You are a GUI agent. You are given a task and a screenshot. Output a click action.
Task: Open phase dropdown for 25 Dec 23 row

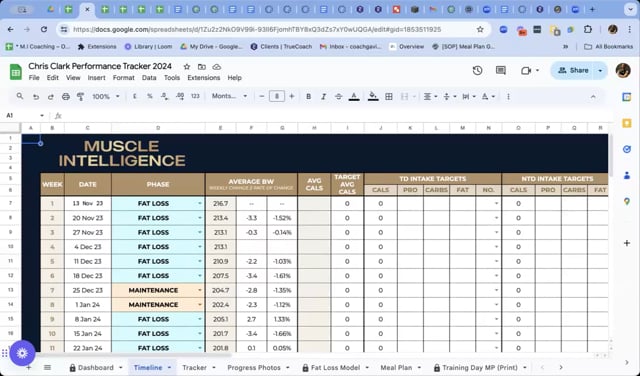click(x=200, y=290)
